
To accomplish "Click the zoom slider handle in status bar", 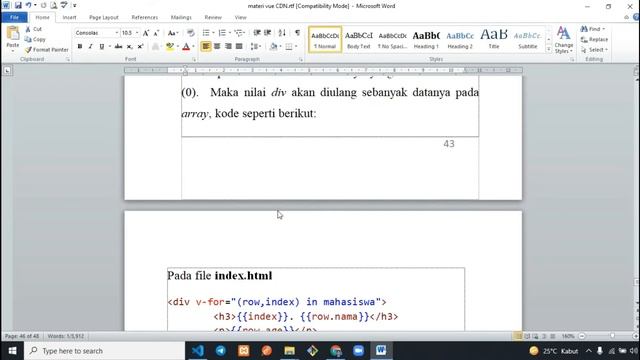I will (x=612, y=336).
